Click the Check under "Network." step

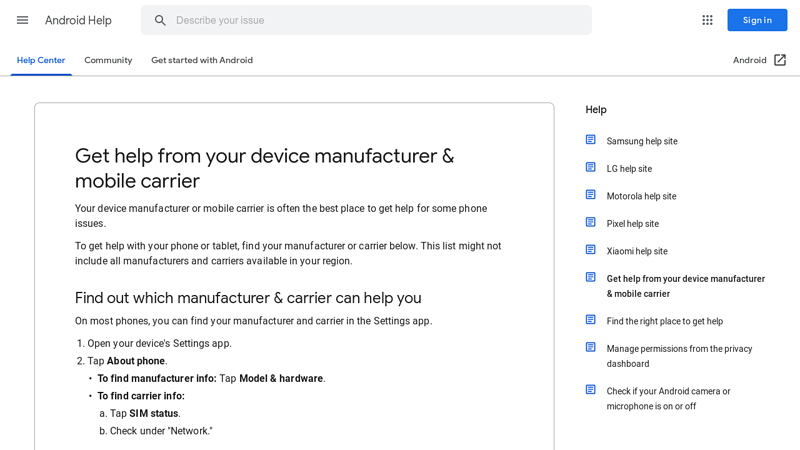(x=161, y=431)
